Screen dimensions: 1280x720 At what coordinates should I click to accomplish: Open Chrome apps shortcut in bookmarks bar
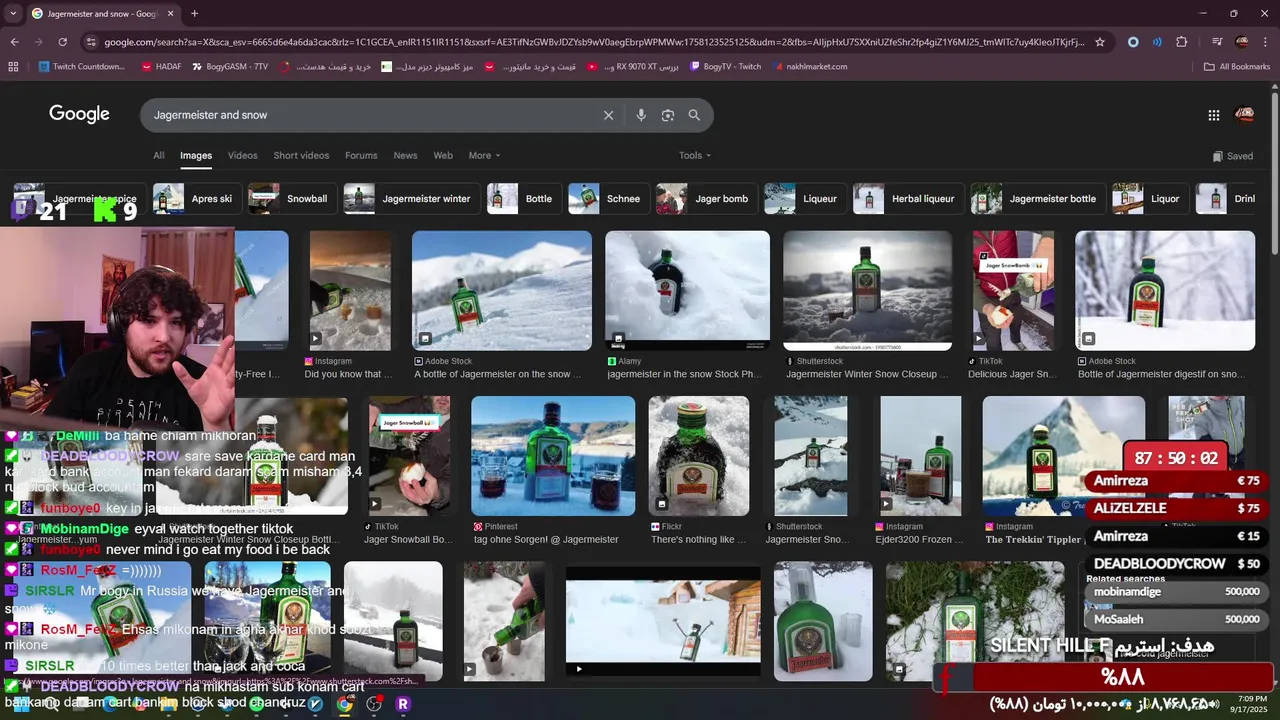13,67
